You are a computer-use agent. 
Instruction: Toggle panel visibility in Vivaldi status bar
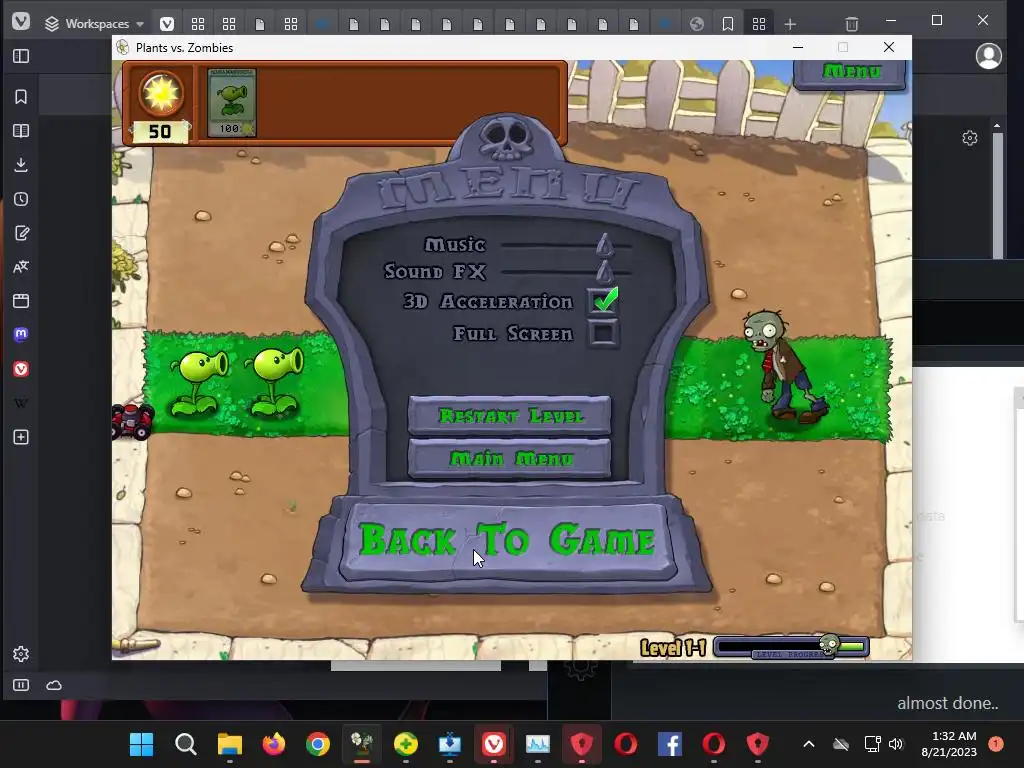[21, 685]
